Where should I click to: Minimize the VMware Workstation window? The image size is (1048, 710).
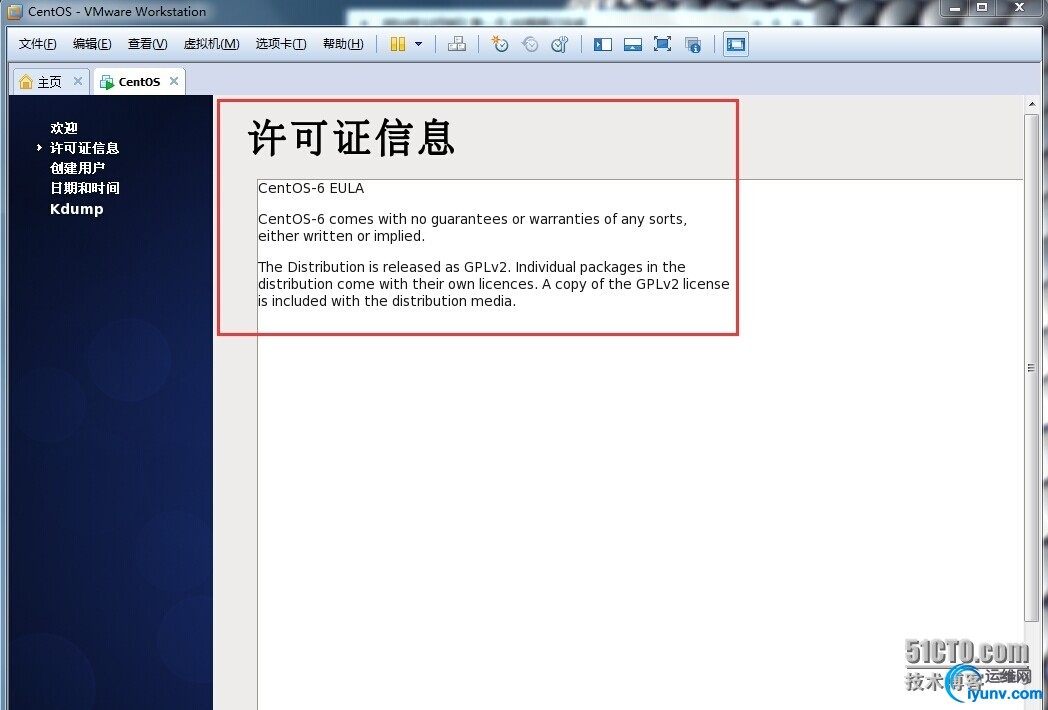tap(954, 8)
